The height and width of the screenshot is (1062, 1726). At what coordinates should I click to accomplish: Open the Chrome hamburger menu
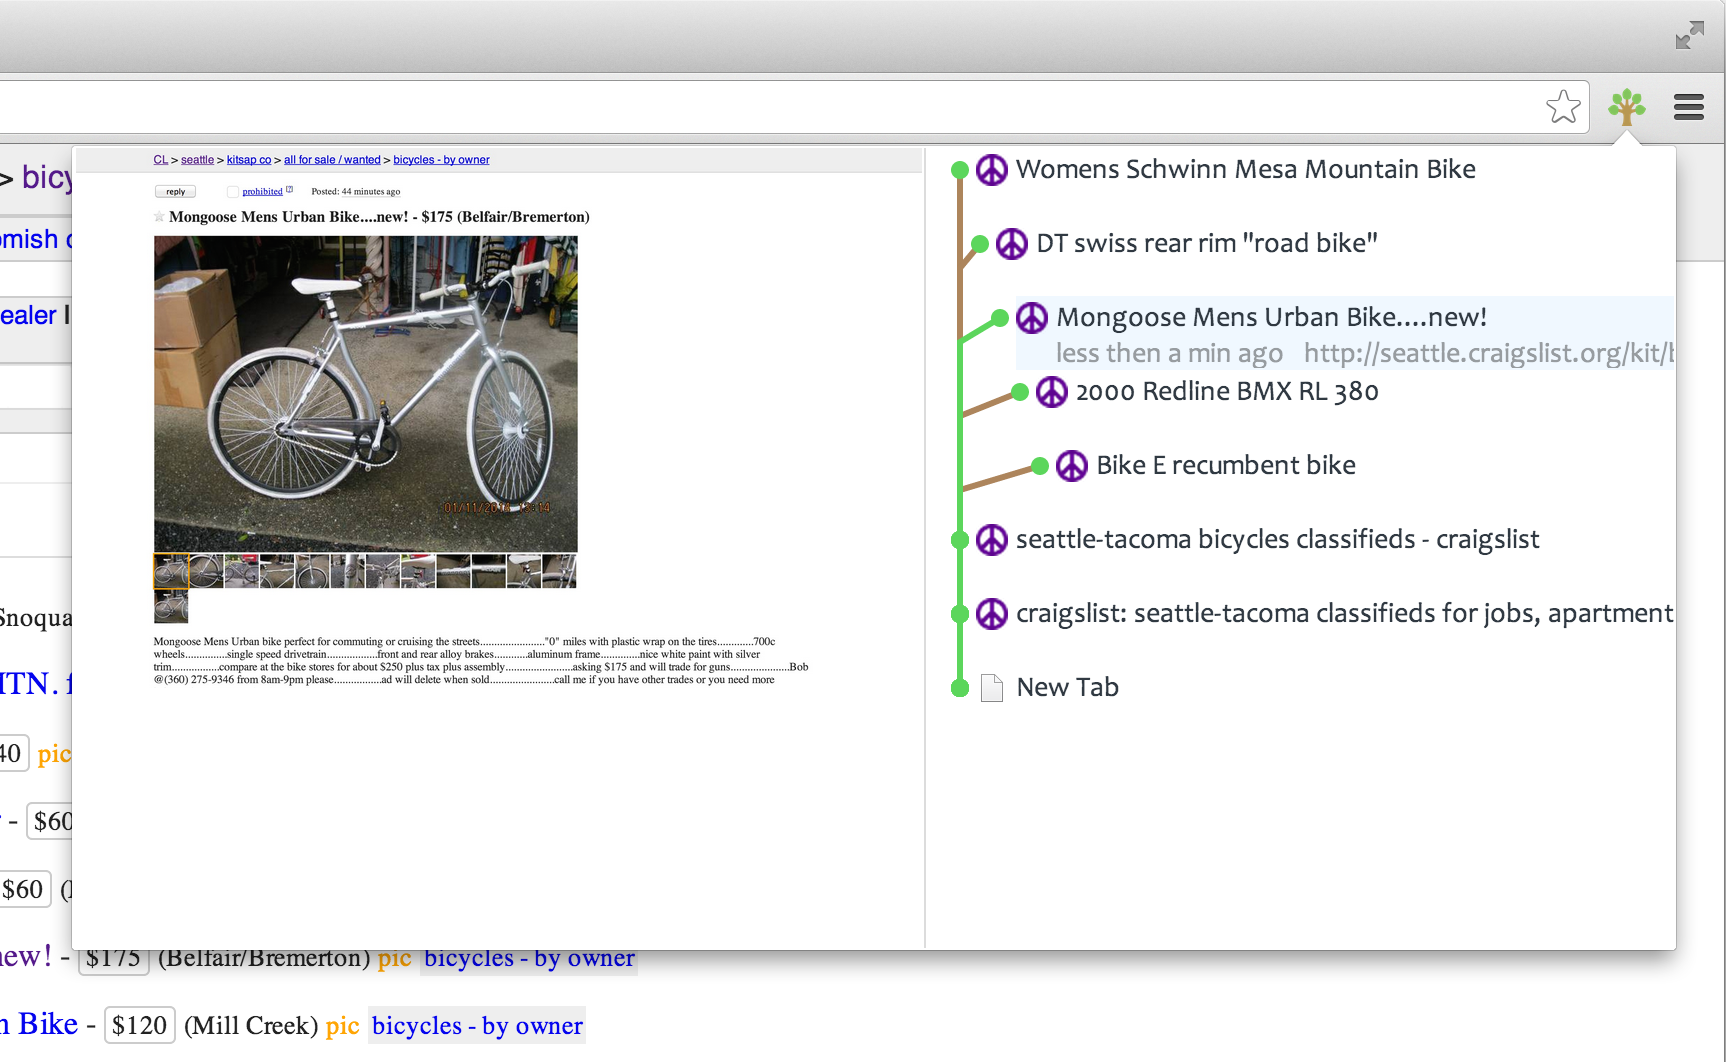coord(1688,106)
